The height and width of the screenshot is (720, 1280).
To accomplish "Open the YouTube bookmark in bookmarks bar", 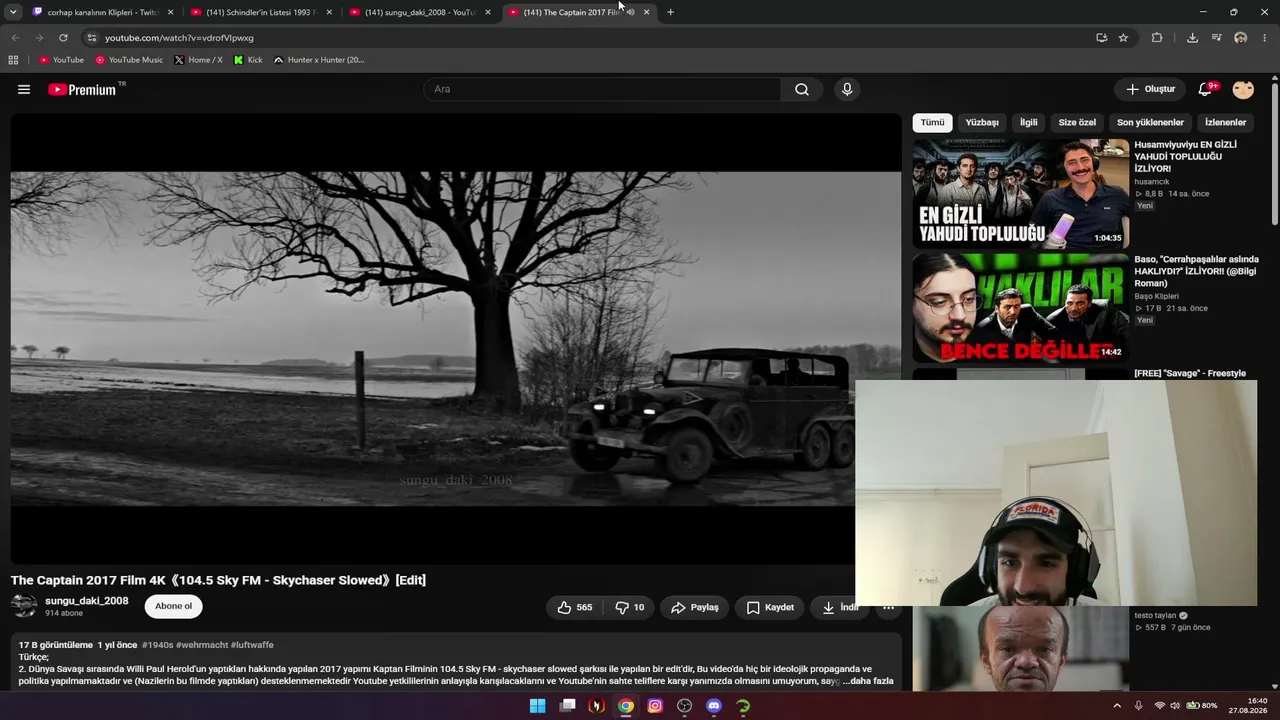I will [x=61, y=60].
